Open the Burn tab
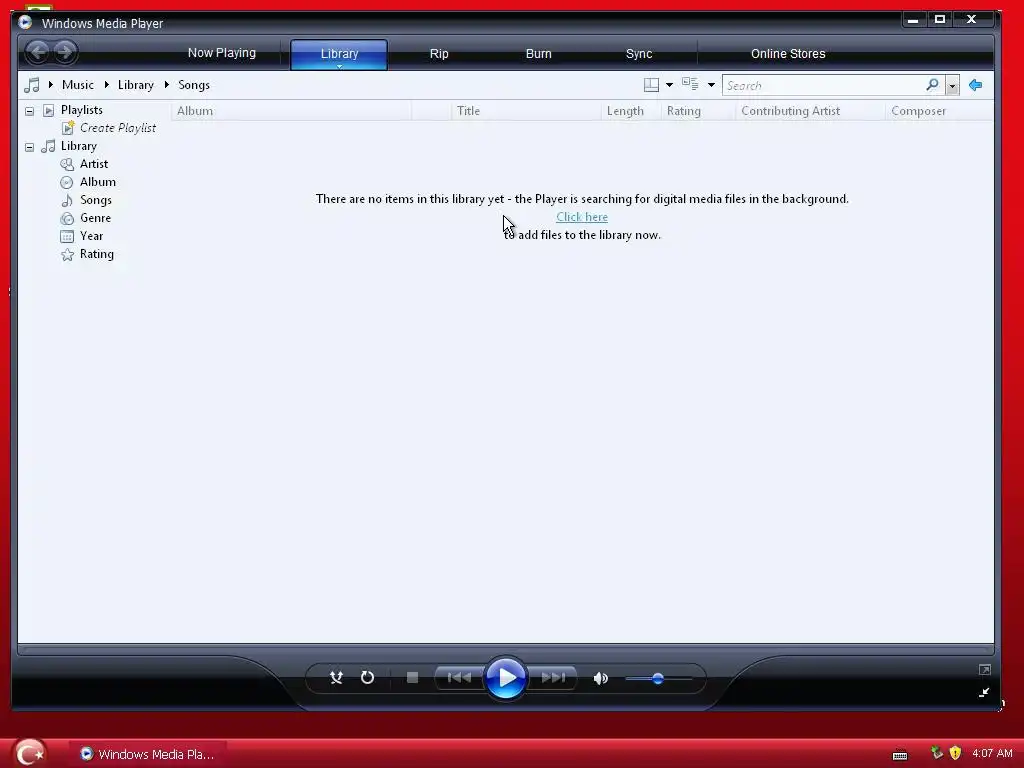 point(539,54)
